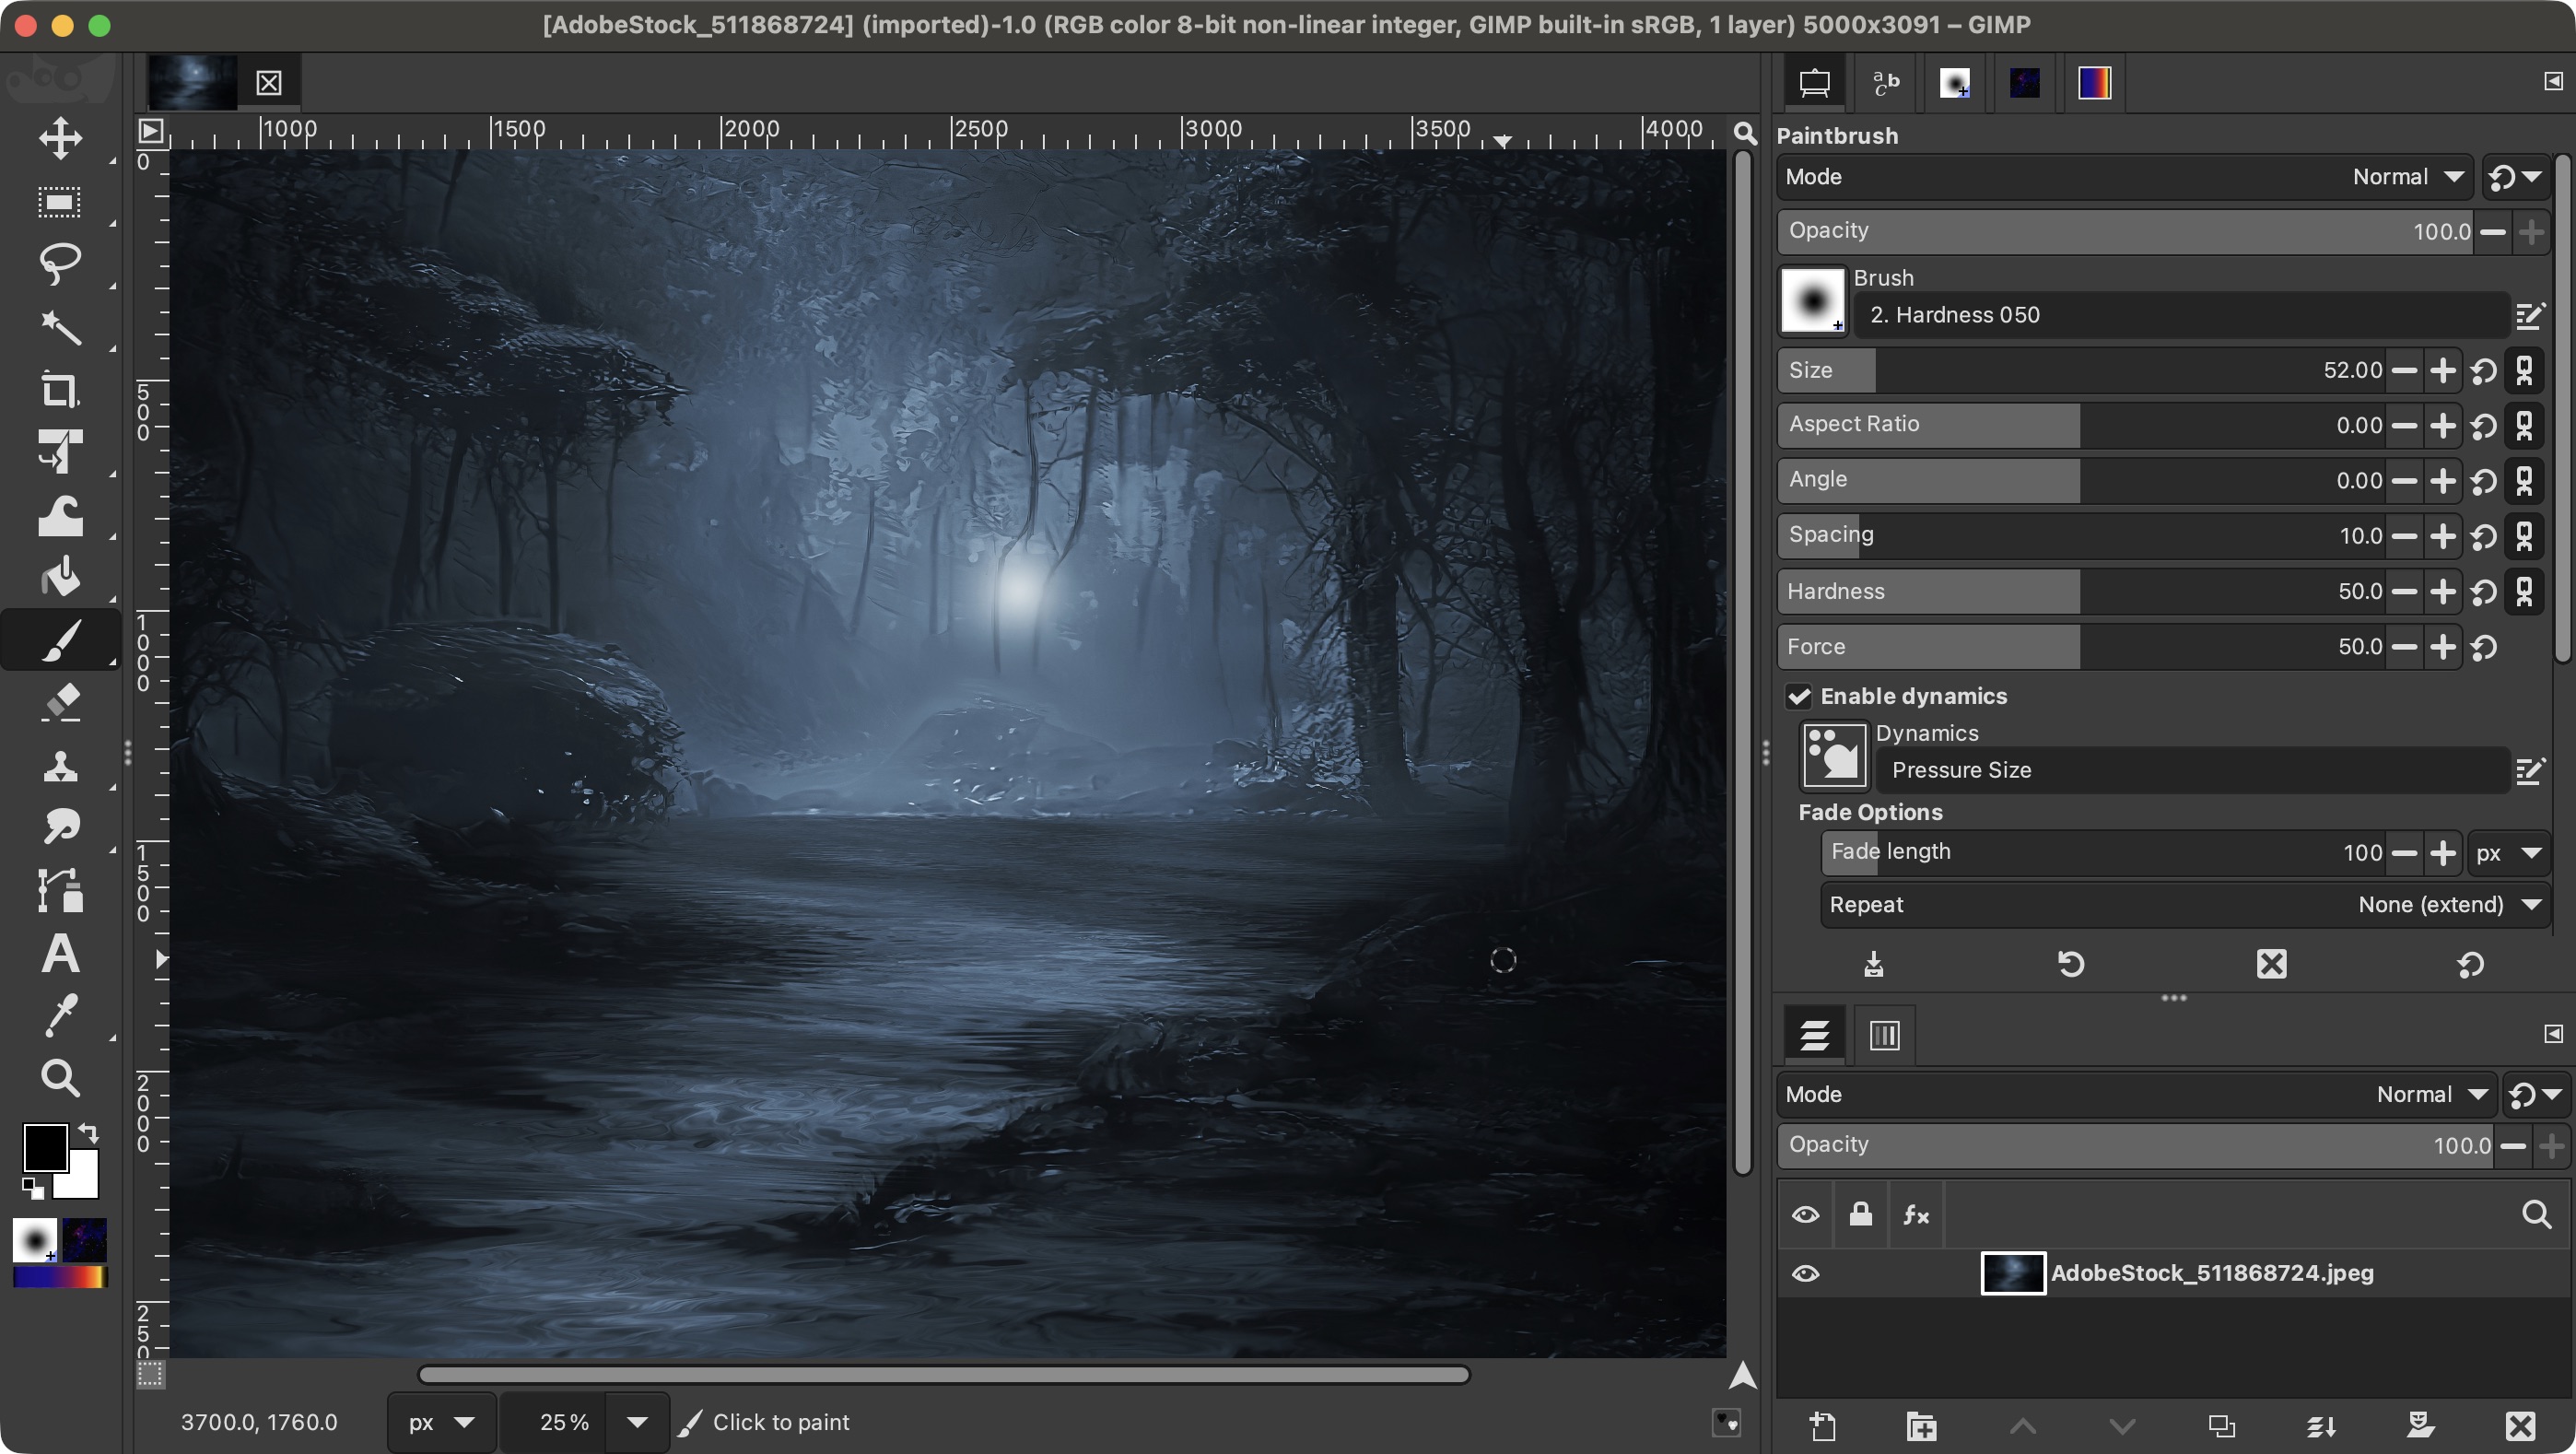Select the Fuzzy Select wand tool
This screenshot has height=1454, width=2576.
(60, 327)
